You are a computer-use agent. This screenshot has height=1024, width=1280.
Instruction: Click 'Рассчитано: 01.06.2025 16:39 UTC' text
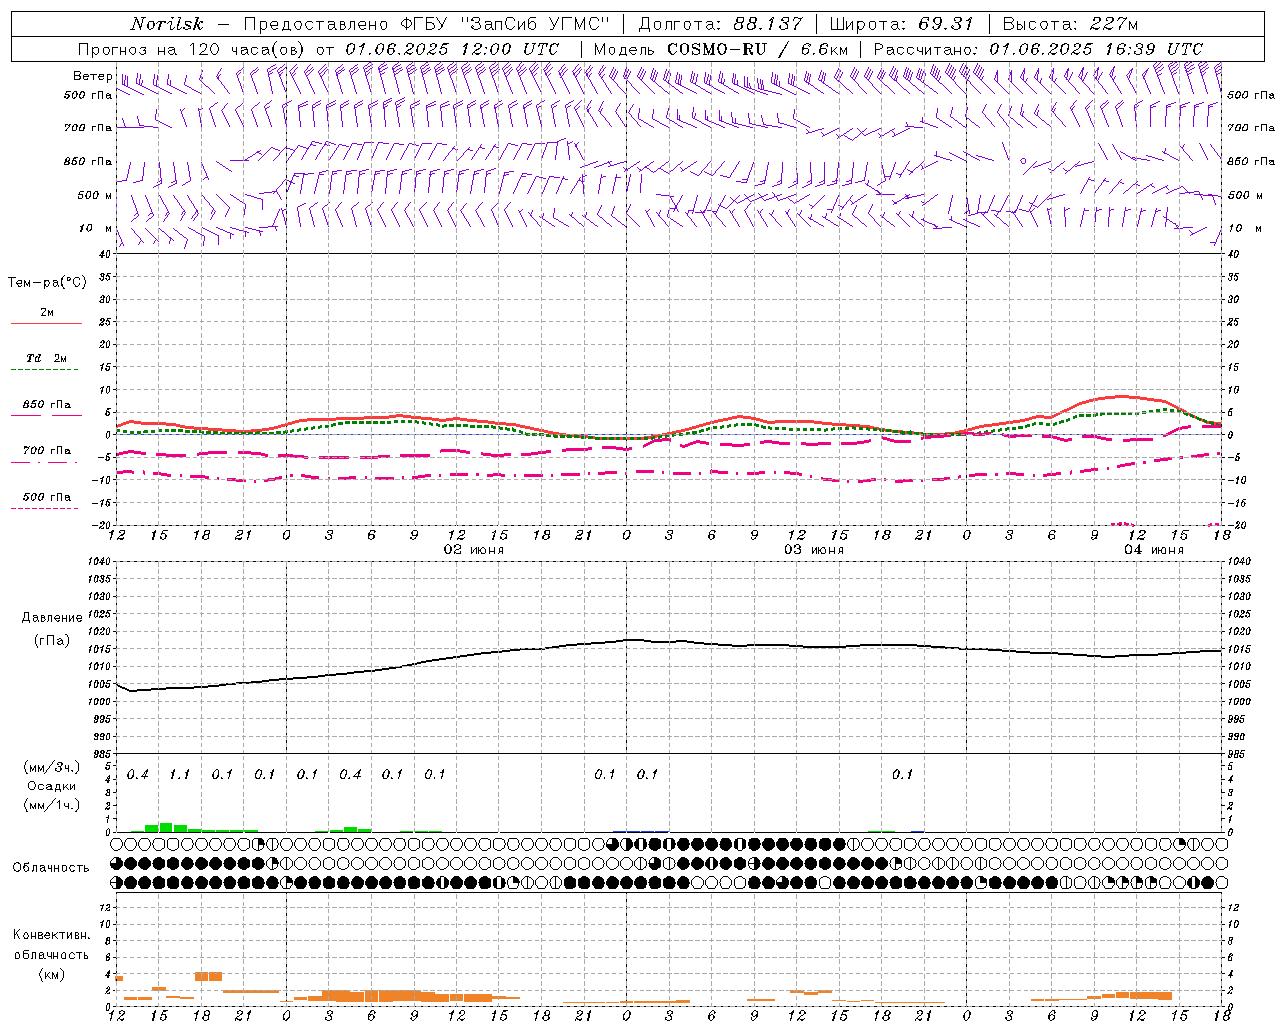click(x=1038, y=49)
